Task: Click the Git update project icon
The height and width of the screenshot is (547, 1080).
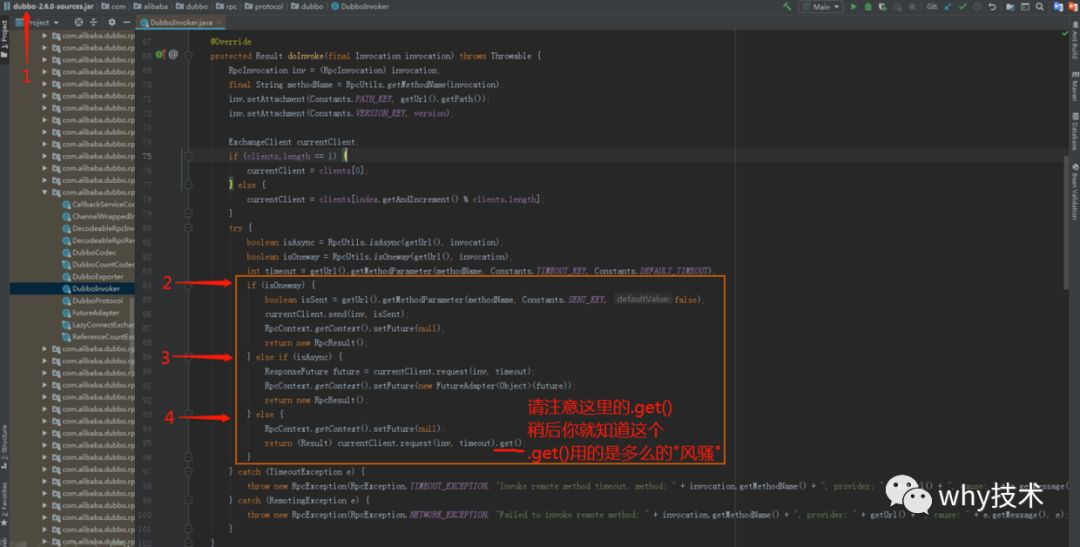Action: tap(948, 7)
